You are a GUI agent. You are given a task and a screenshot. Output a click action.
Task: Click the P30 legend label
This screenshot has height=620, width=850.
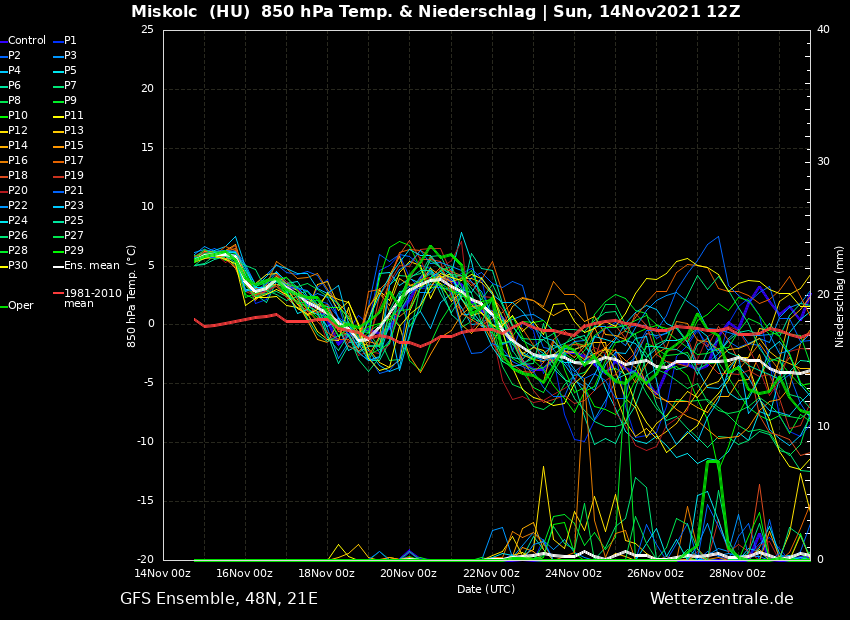[18, 266]
